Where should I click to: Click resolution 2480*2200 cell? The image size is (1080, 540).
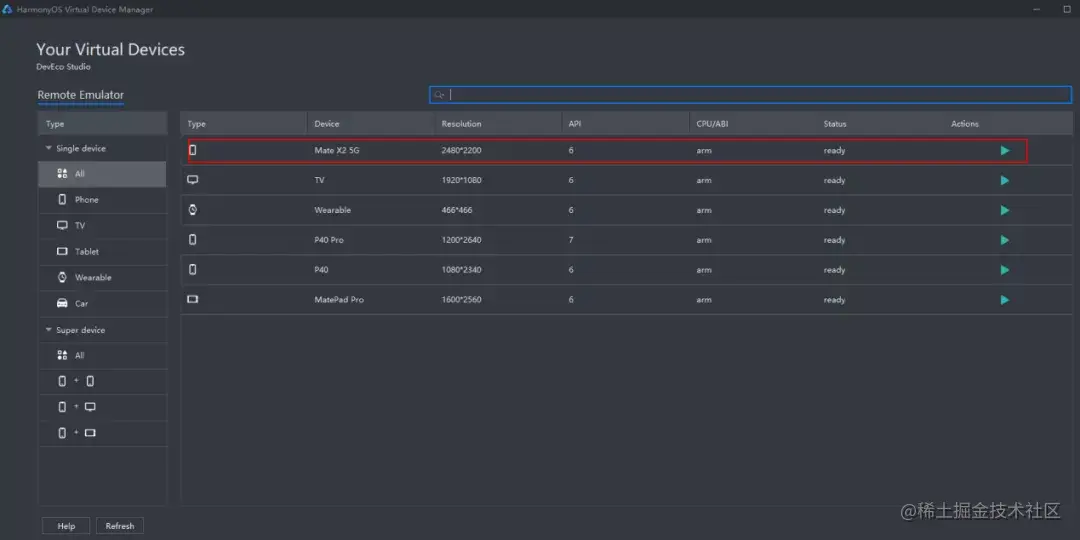(461, 150)
